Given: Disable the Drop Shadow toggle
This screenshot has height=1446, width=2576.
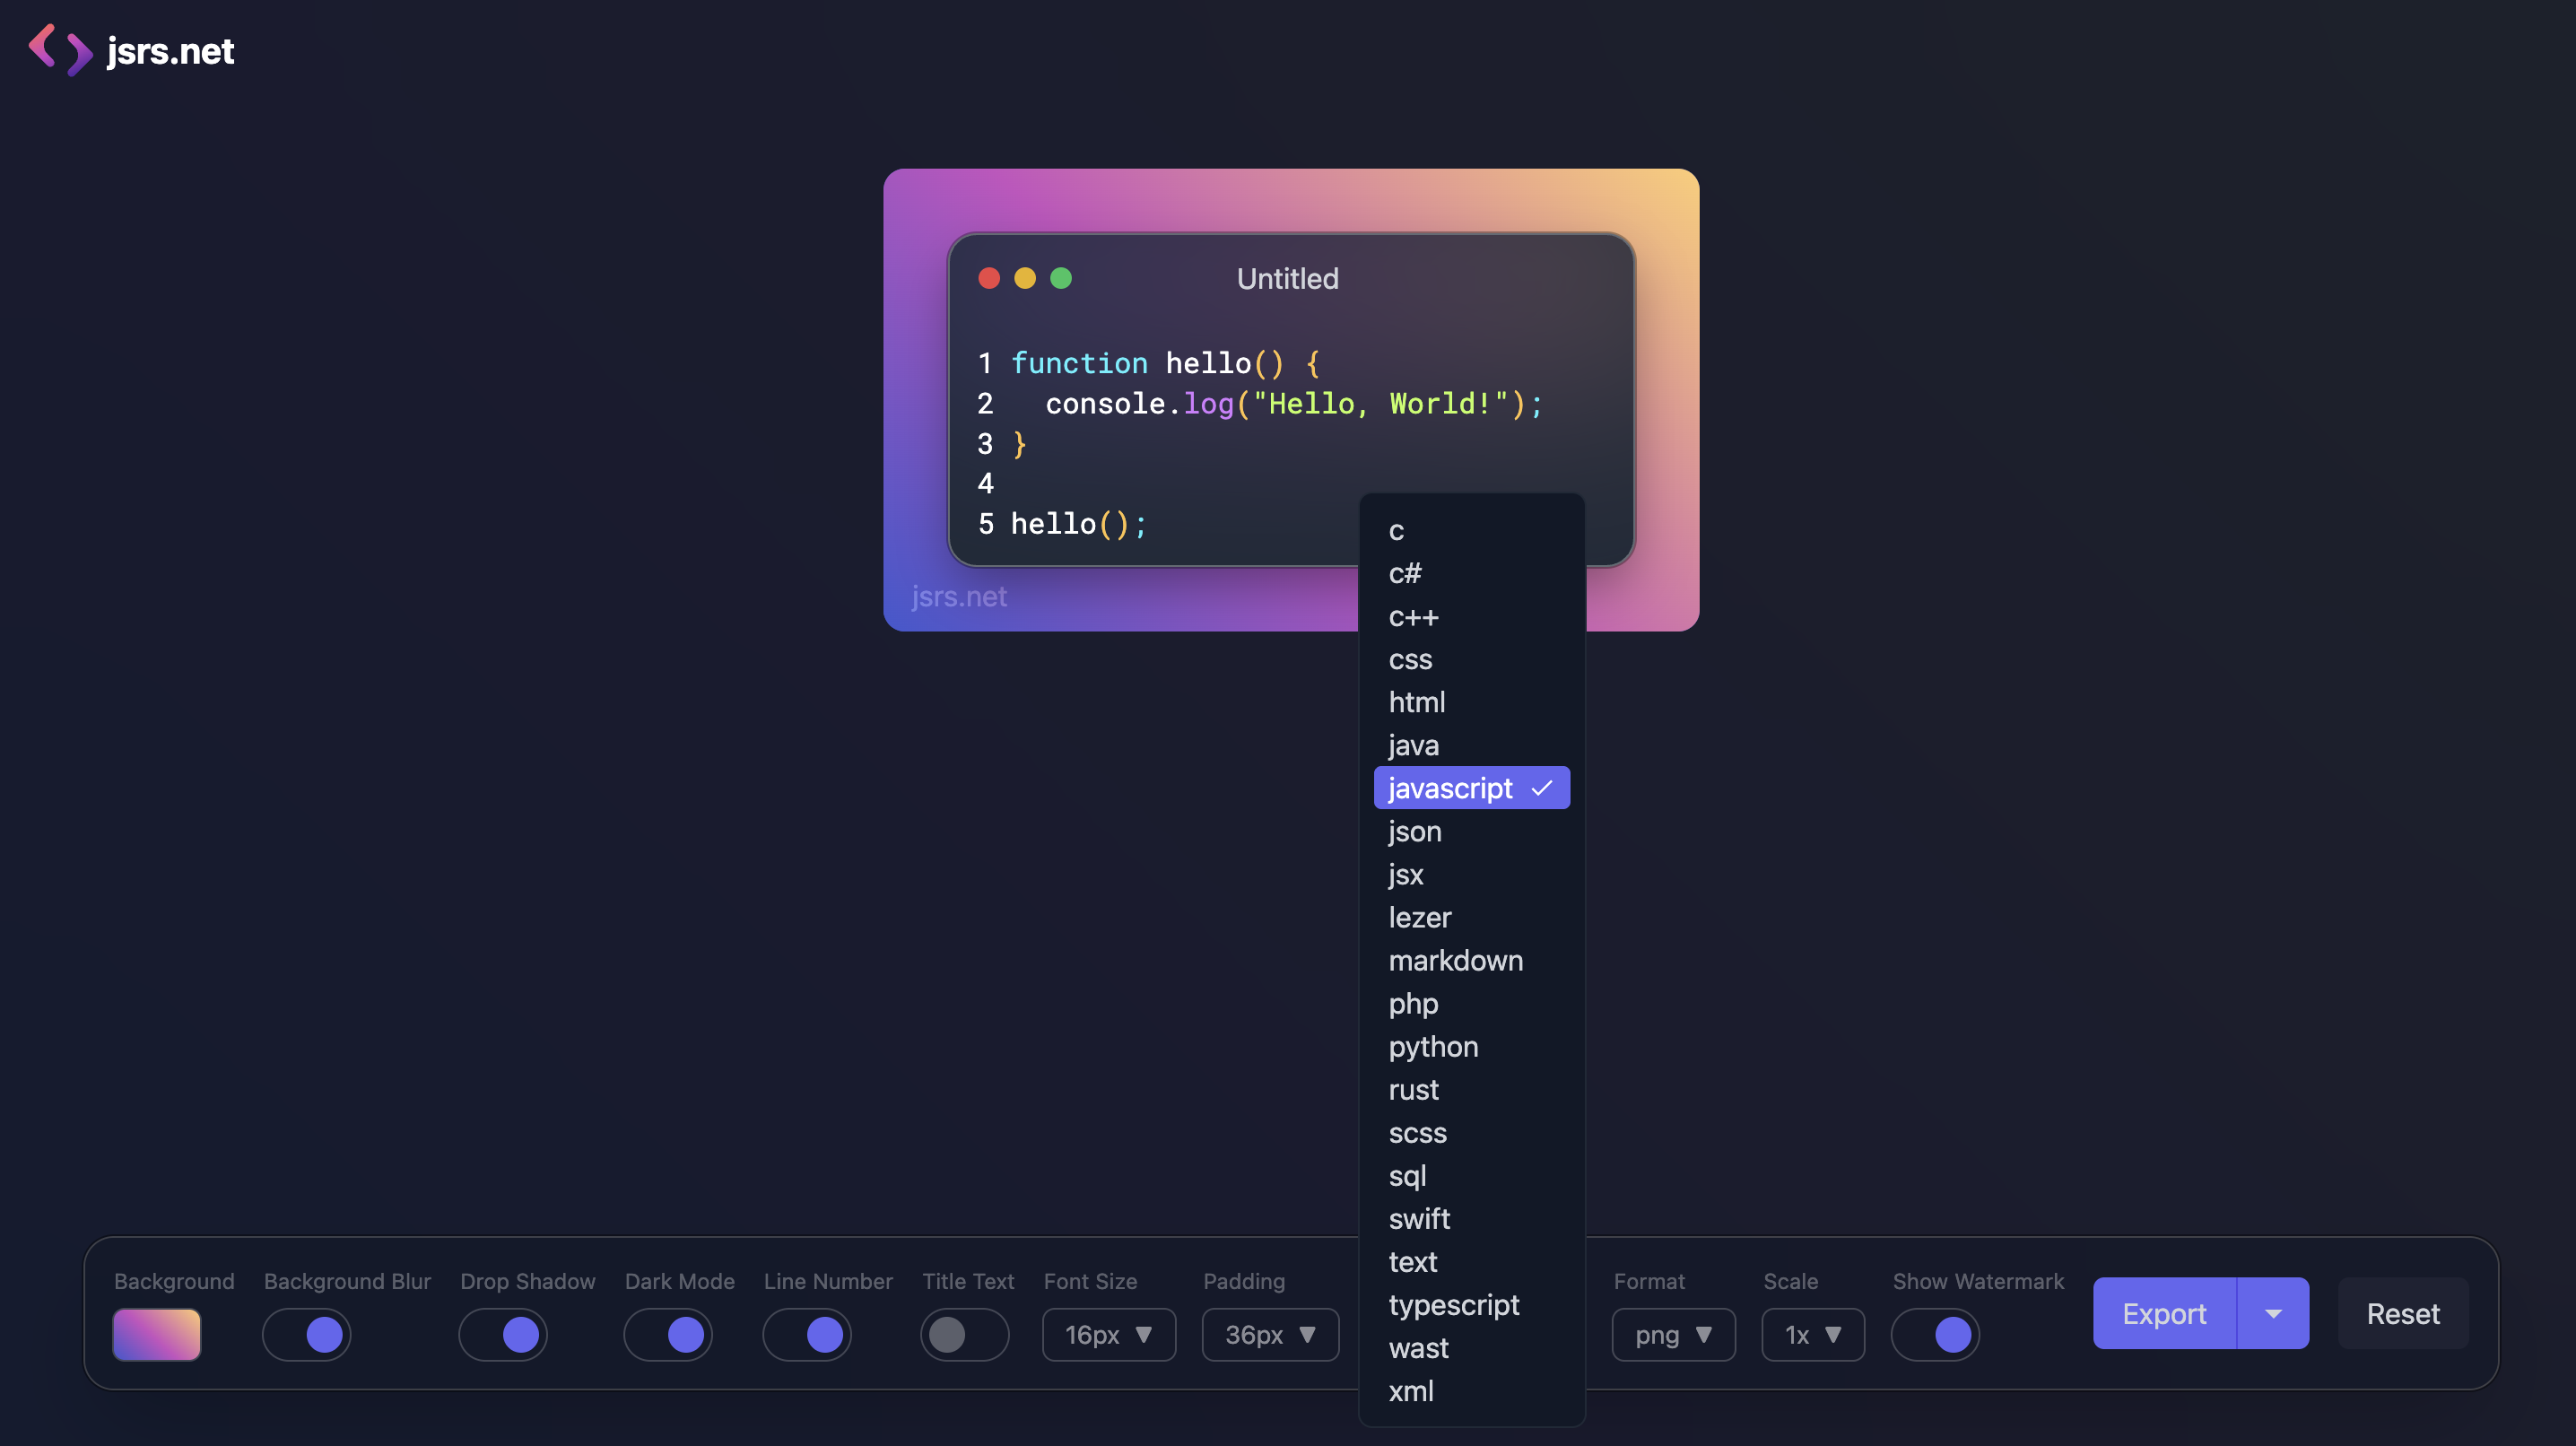Looking at the screenshot, I should pyautogui.click(x=503, y=1334).
